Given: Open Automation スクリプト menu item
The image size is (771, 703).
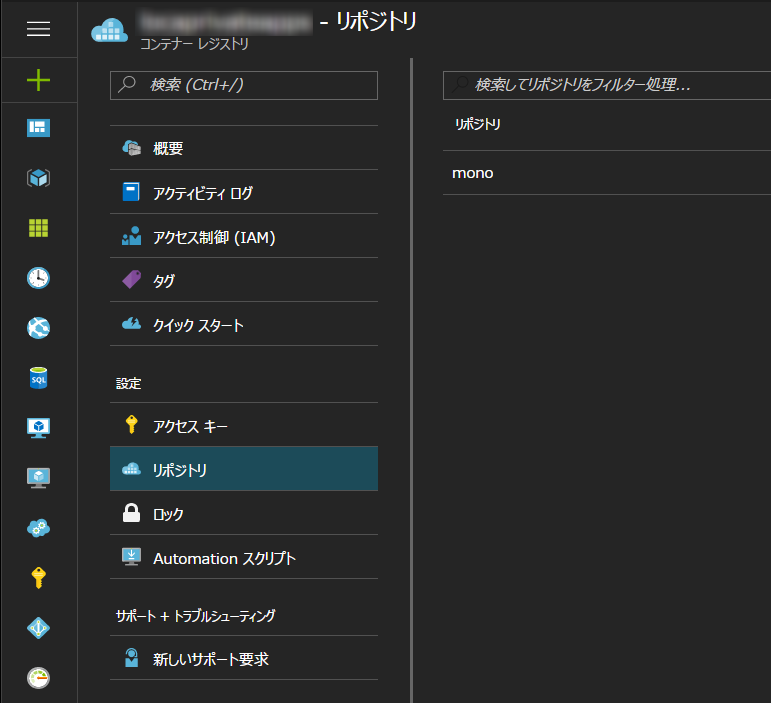Looking at the screenshot, I should click(x=244, y=557).
